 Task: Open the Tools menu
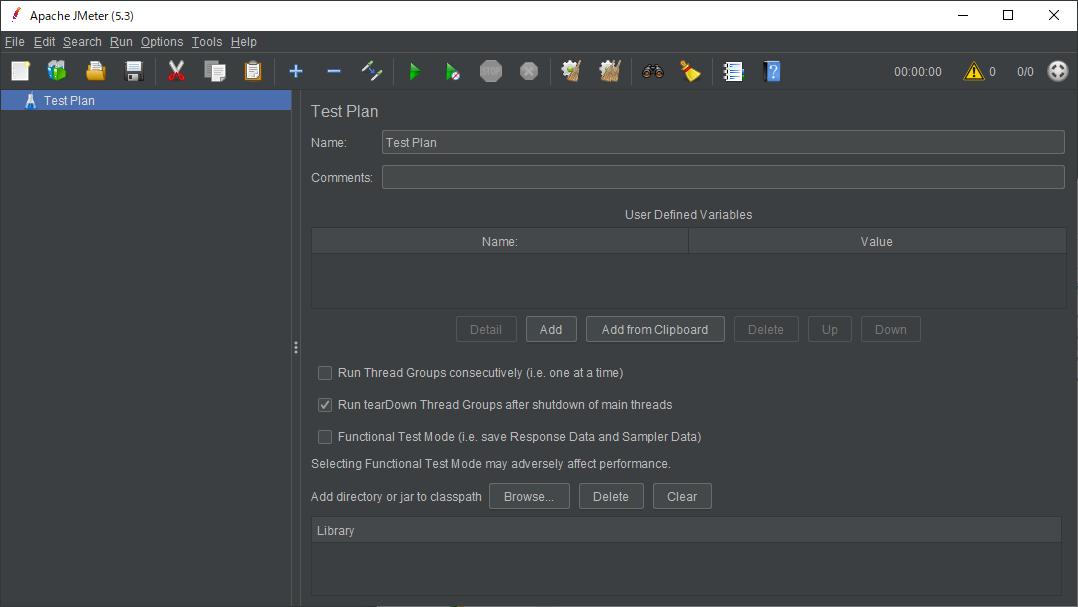[206, 42]
